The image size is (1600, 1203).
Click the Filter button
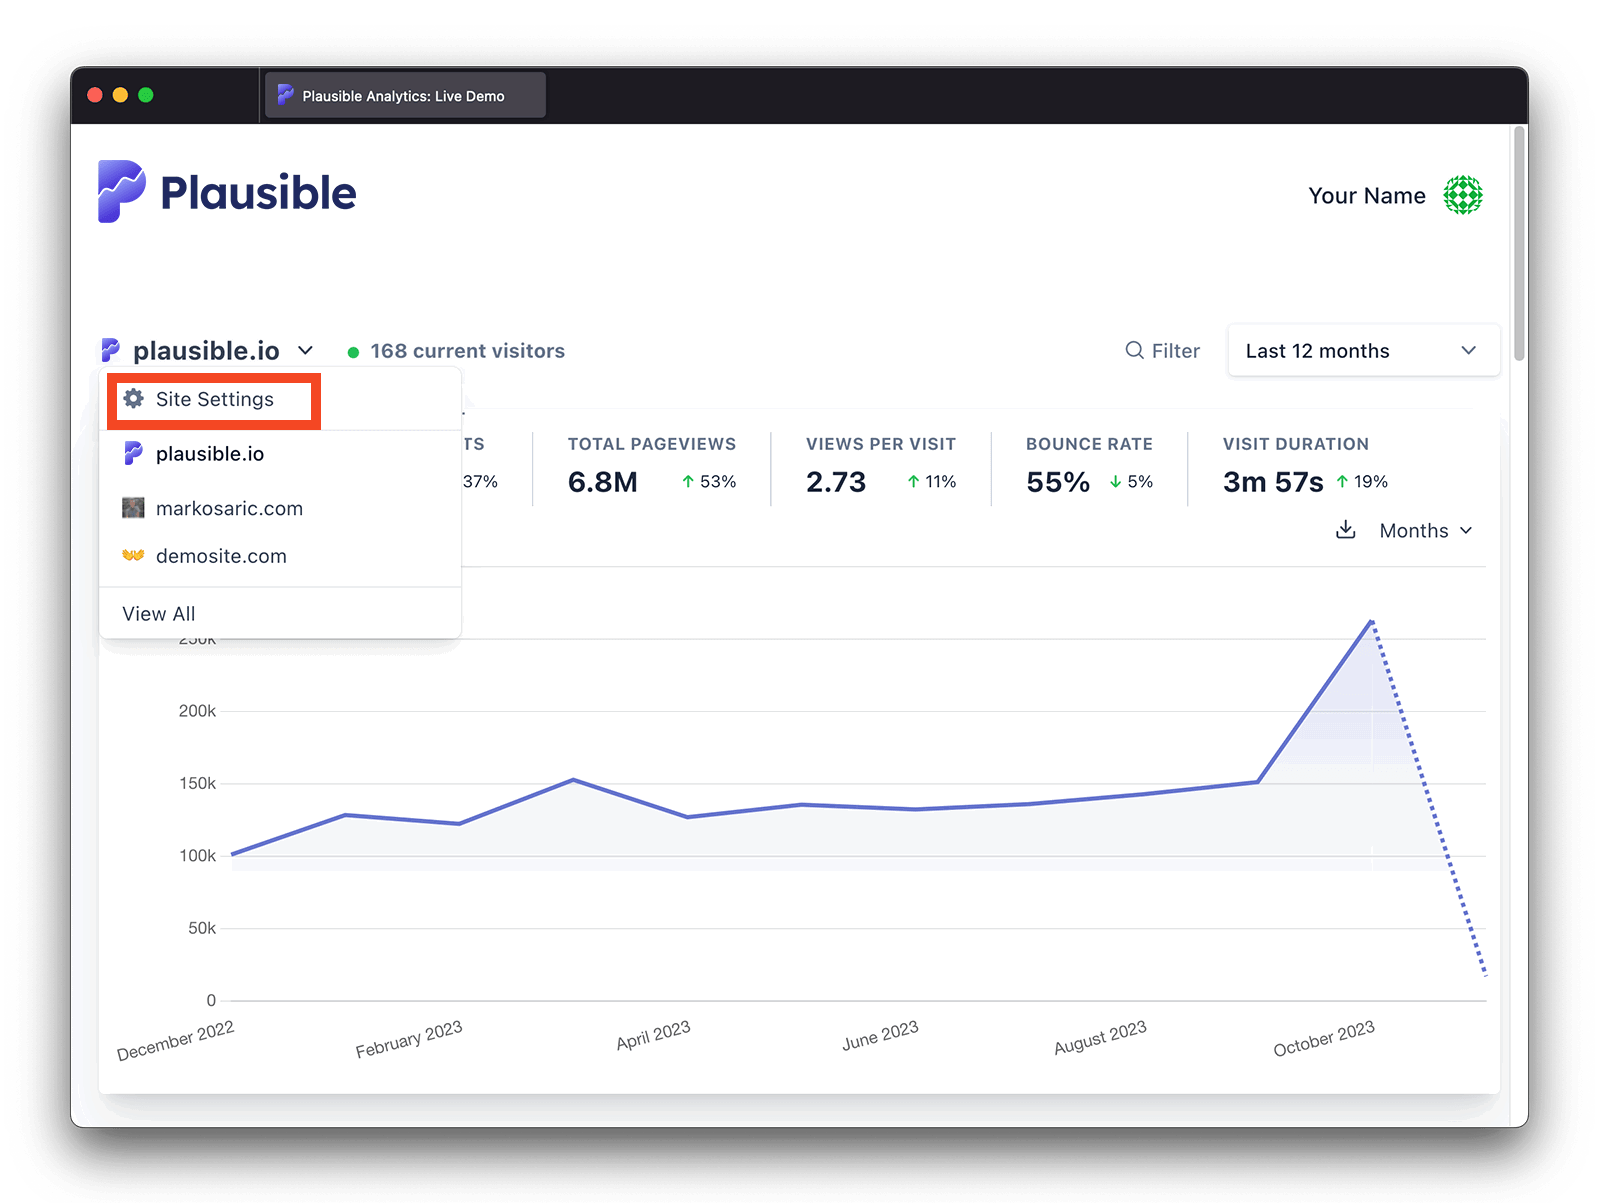coord(1163,350)
